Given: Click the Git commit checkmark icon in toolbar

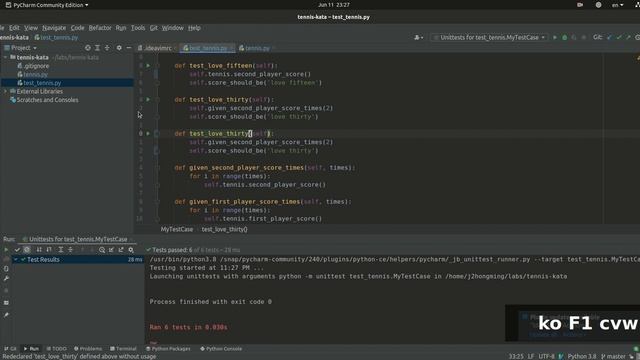Looking at the screenshot, I should pyautogui.click(x=619, y=37).
